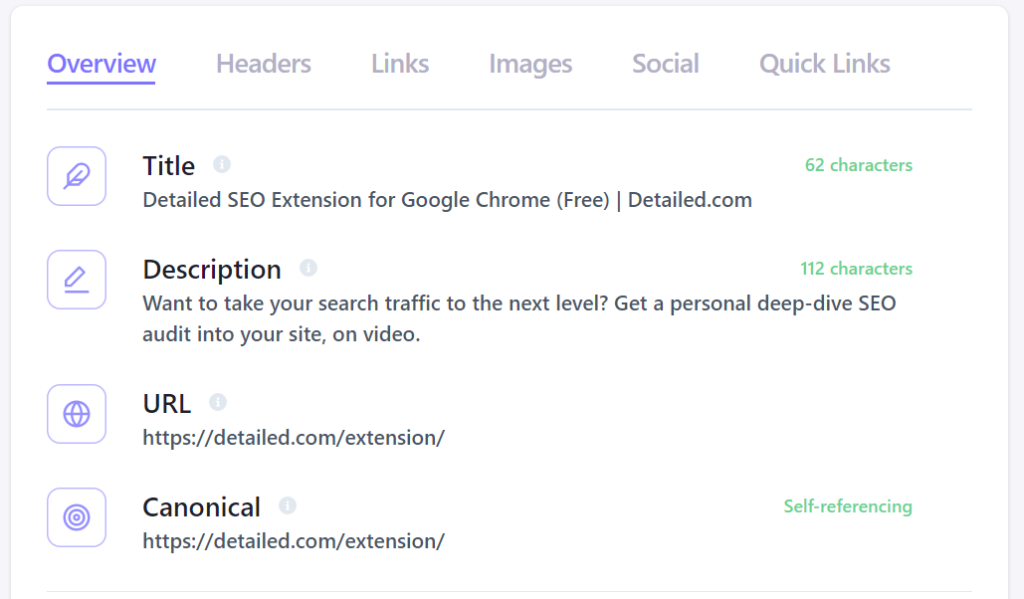The image size is (1024, 599).
Task: Click the target icon beside Canonical
Action: tap(76, 517)
